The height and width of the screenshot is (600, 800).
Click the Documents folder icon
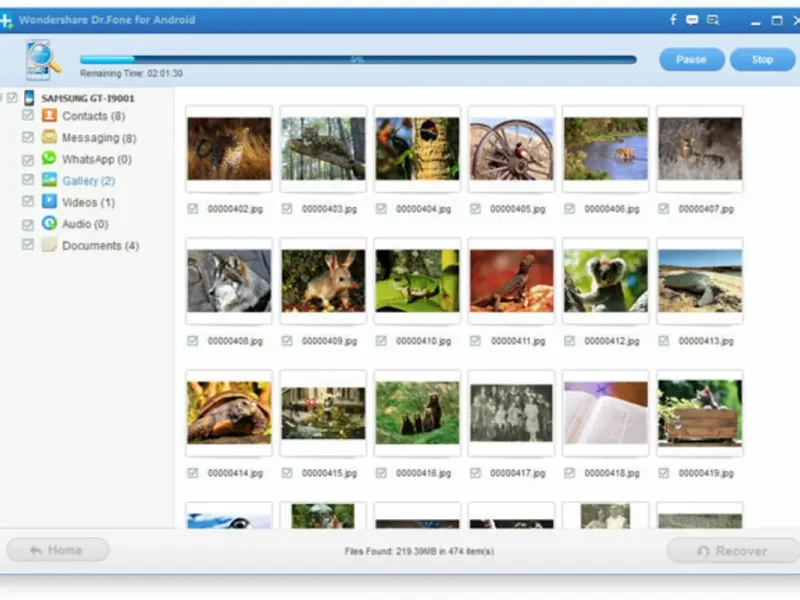click(x=49, y=245)
